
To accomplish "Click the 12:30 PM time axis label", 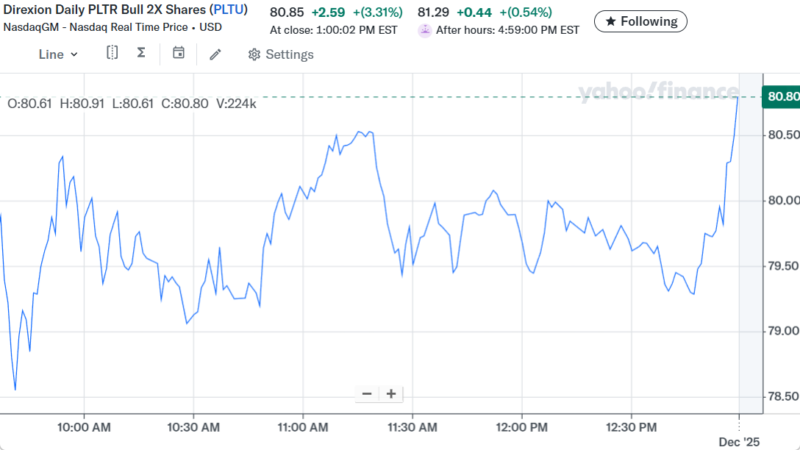I will click(x=630, y=427).
